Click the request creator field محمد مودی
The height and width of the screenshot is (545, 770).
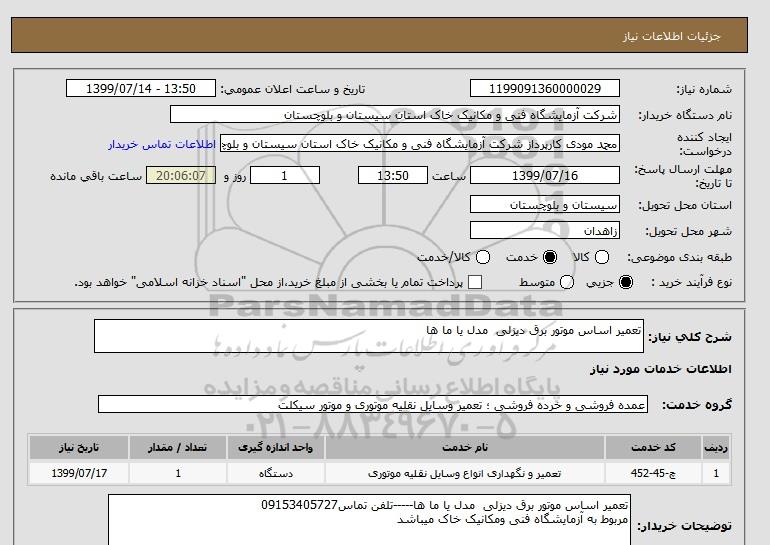(420, 144)
